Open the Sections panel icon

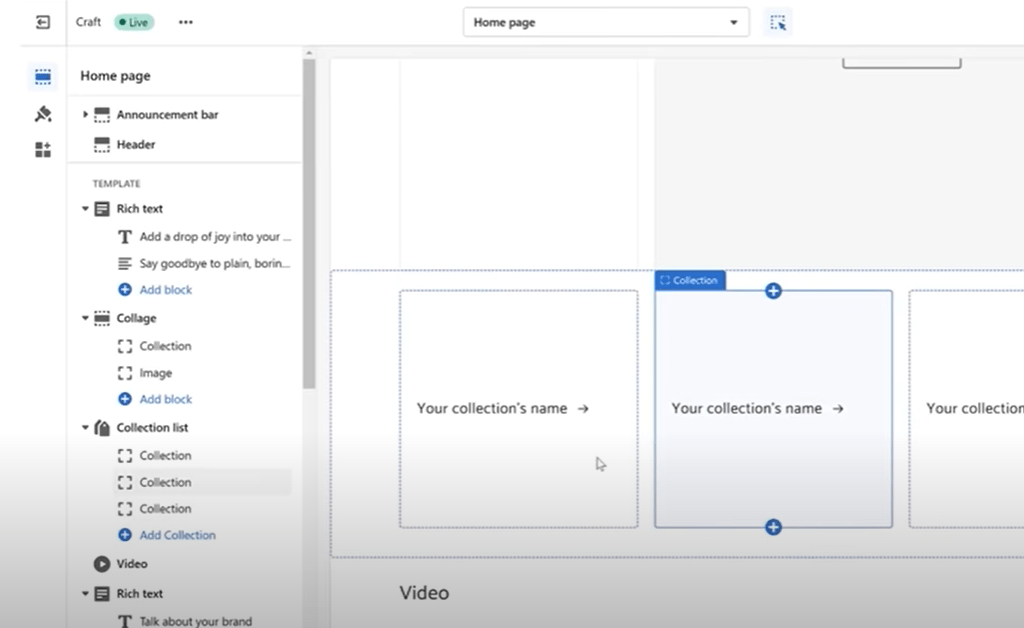(x=43, y=77)
